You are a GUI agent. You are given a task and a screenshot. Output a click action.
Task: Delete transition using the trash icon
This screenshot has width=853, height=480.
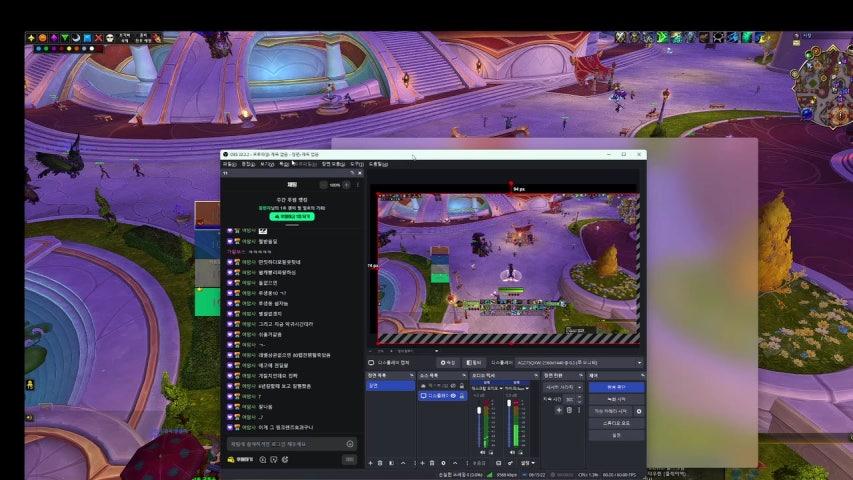point(569,410)
